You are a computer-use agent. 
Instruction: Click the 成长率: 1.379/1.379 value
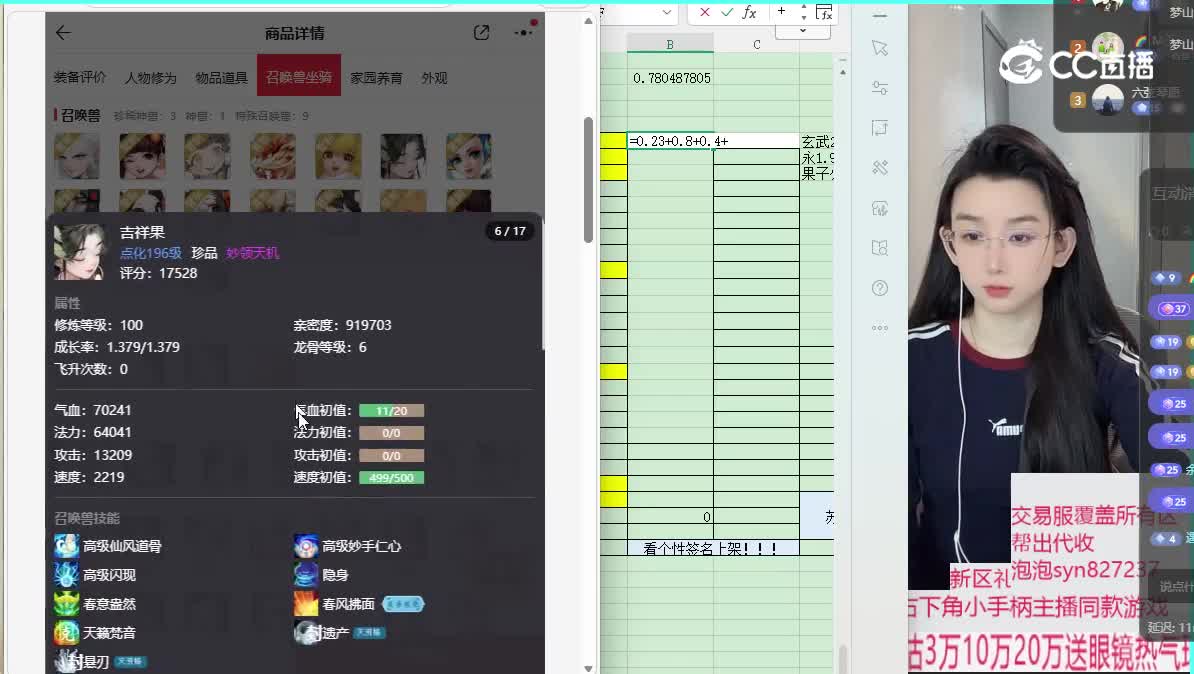coord(117,347)
